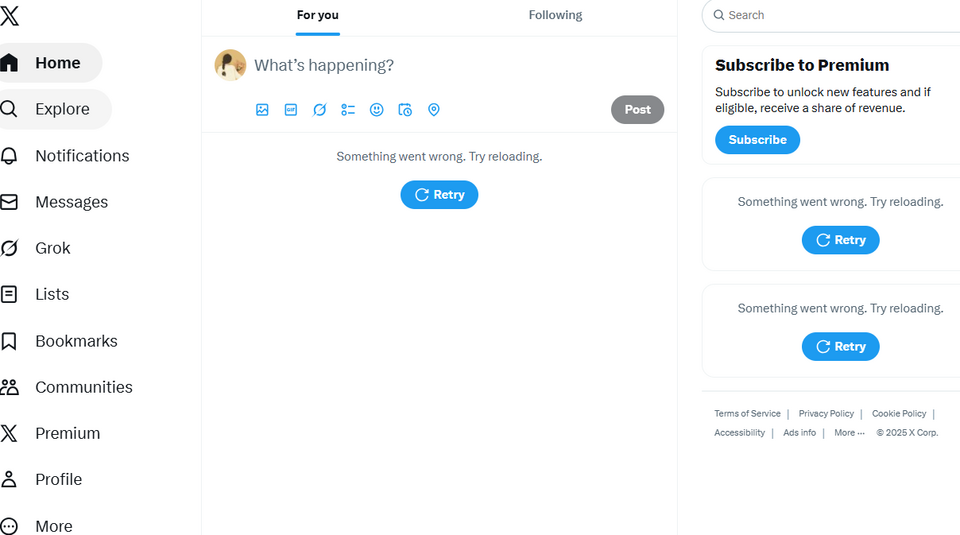Image resolution: width=960 pixels, height=535 pixels.
Task: Click the profile avatar thumbnail
Action: (230, 65)
